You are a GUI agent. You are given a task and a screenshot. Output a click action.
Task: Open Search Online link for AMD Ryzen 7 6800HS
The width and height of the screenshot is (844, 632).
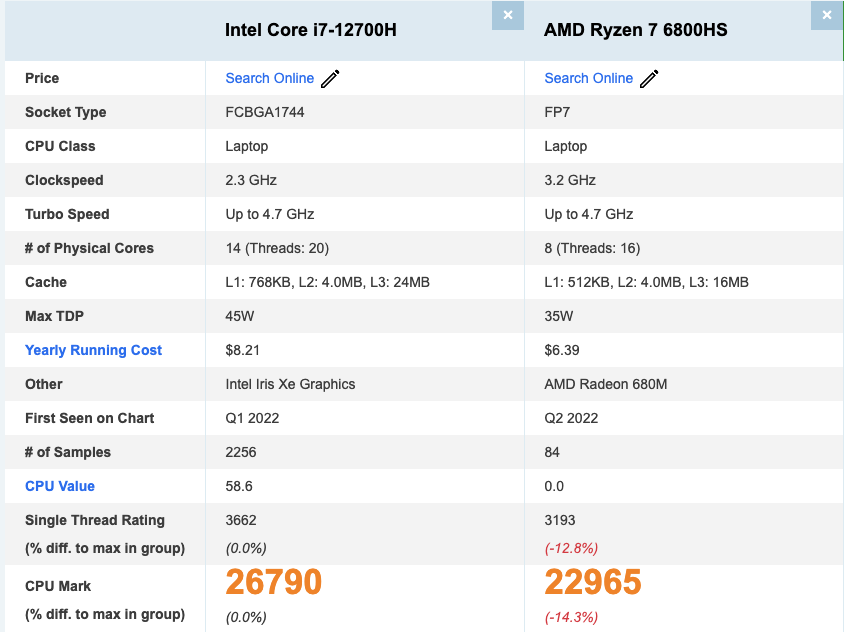click(588, 78)
